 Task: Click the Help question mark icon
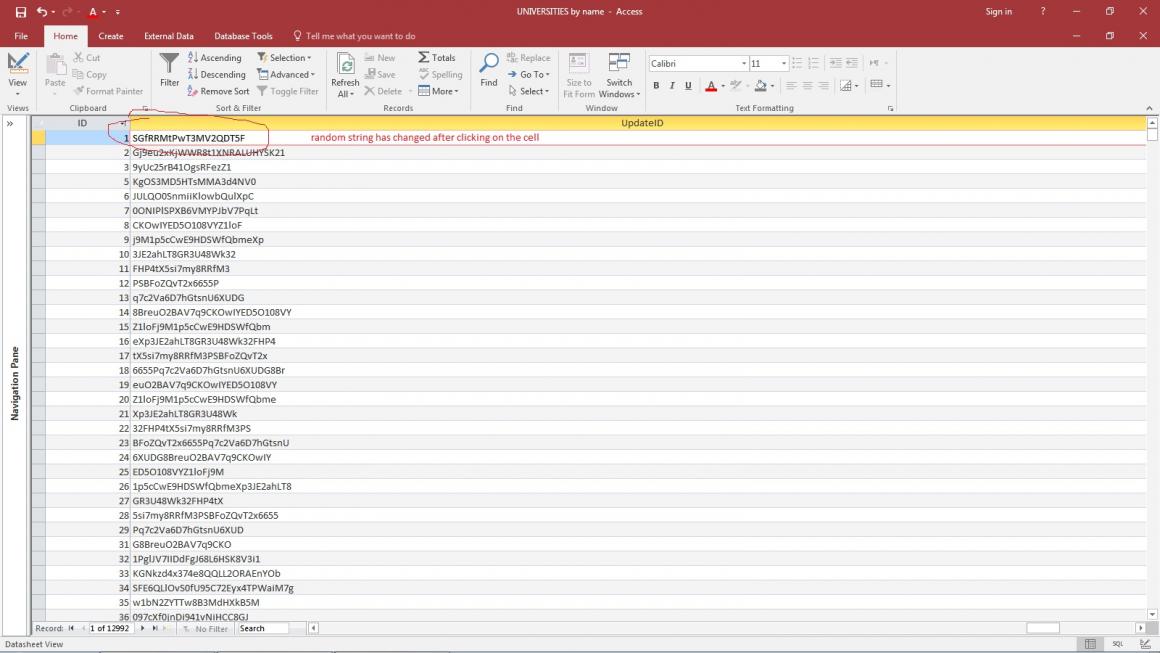[x=1043, y=12]
